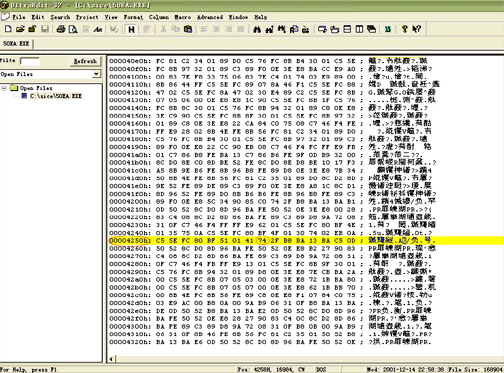Viewport: 504px width, 373px height.
Task: Collapse the Open Files tree node
Action: (4, 88)
